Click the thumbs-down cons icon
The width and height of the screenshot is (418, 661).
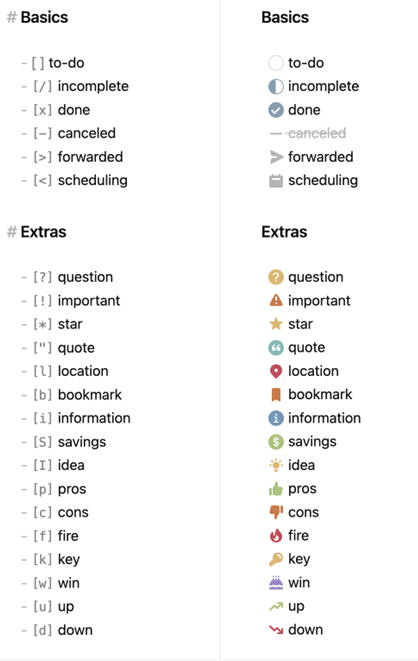[276, 512]
